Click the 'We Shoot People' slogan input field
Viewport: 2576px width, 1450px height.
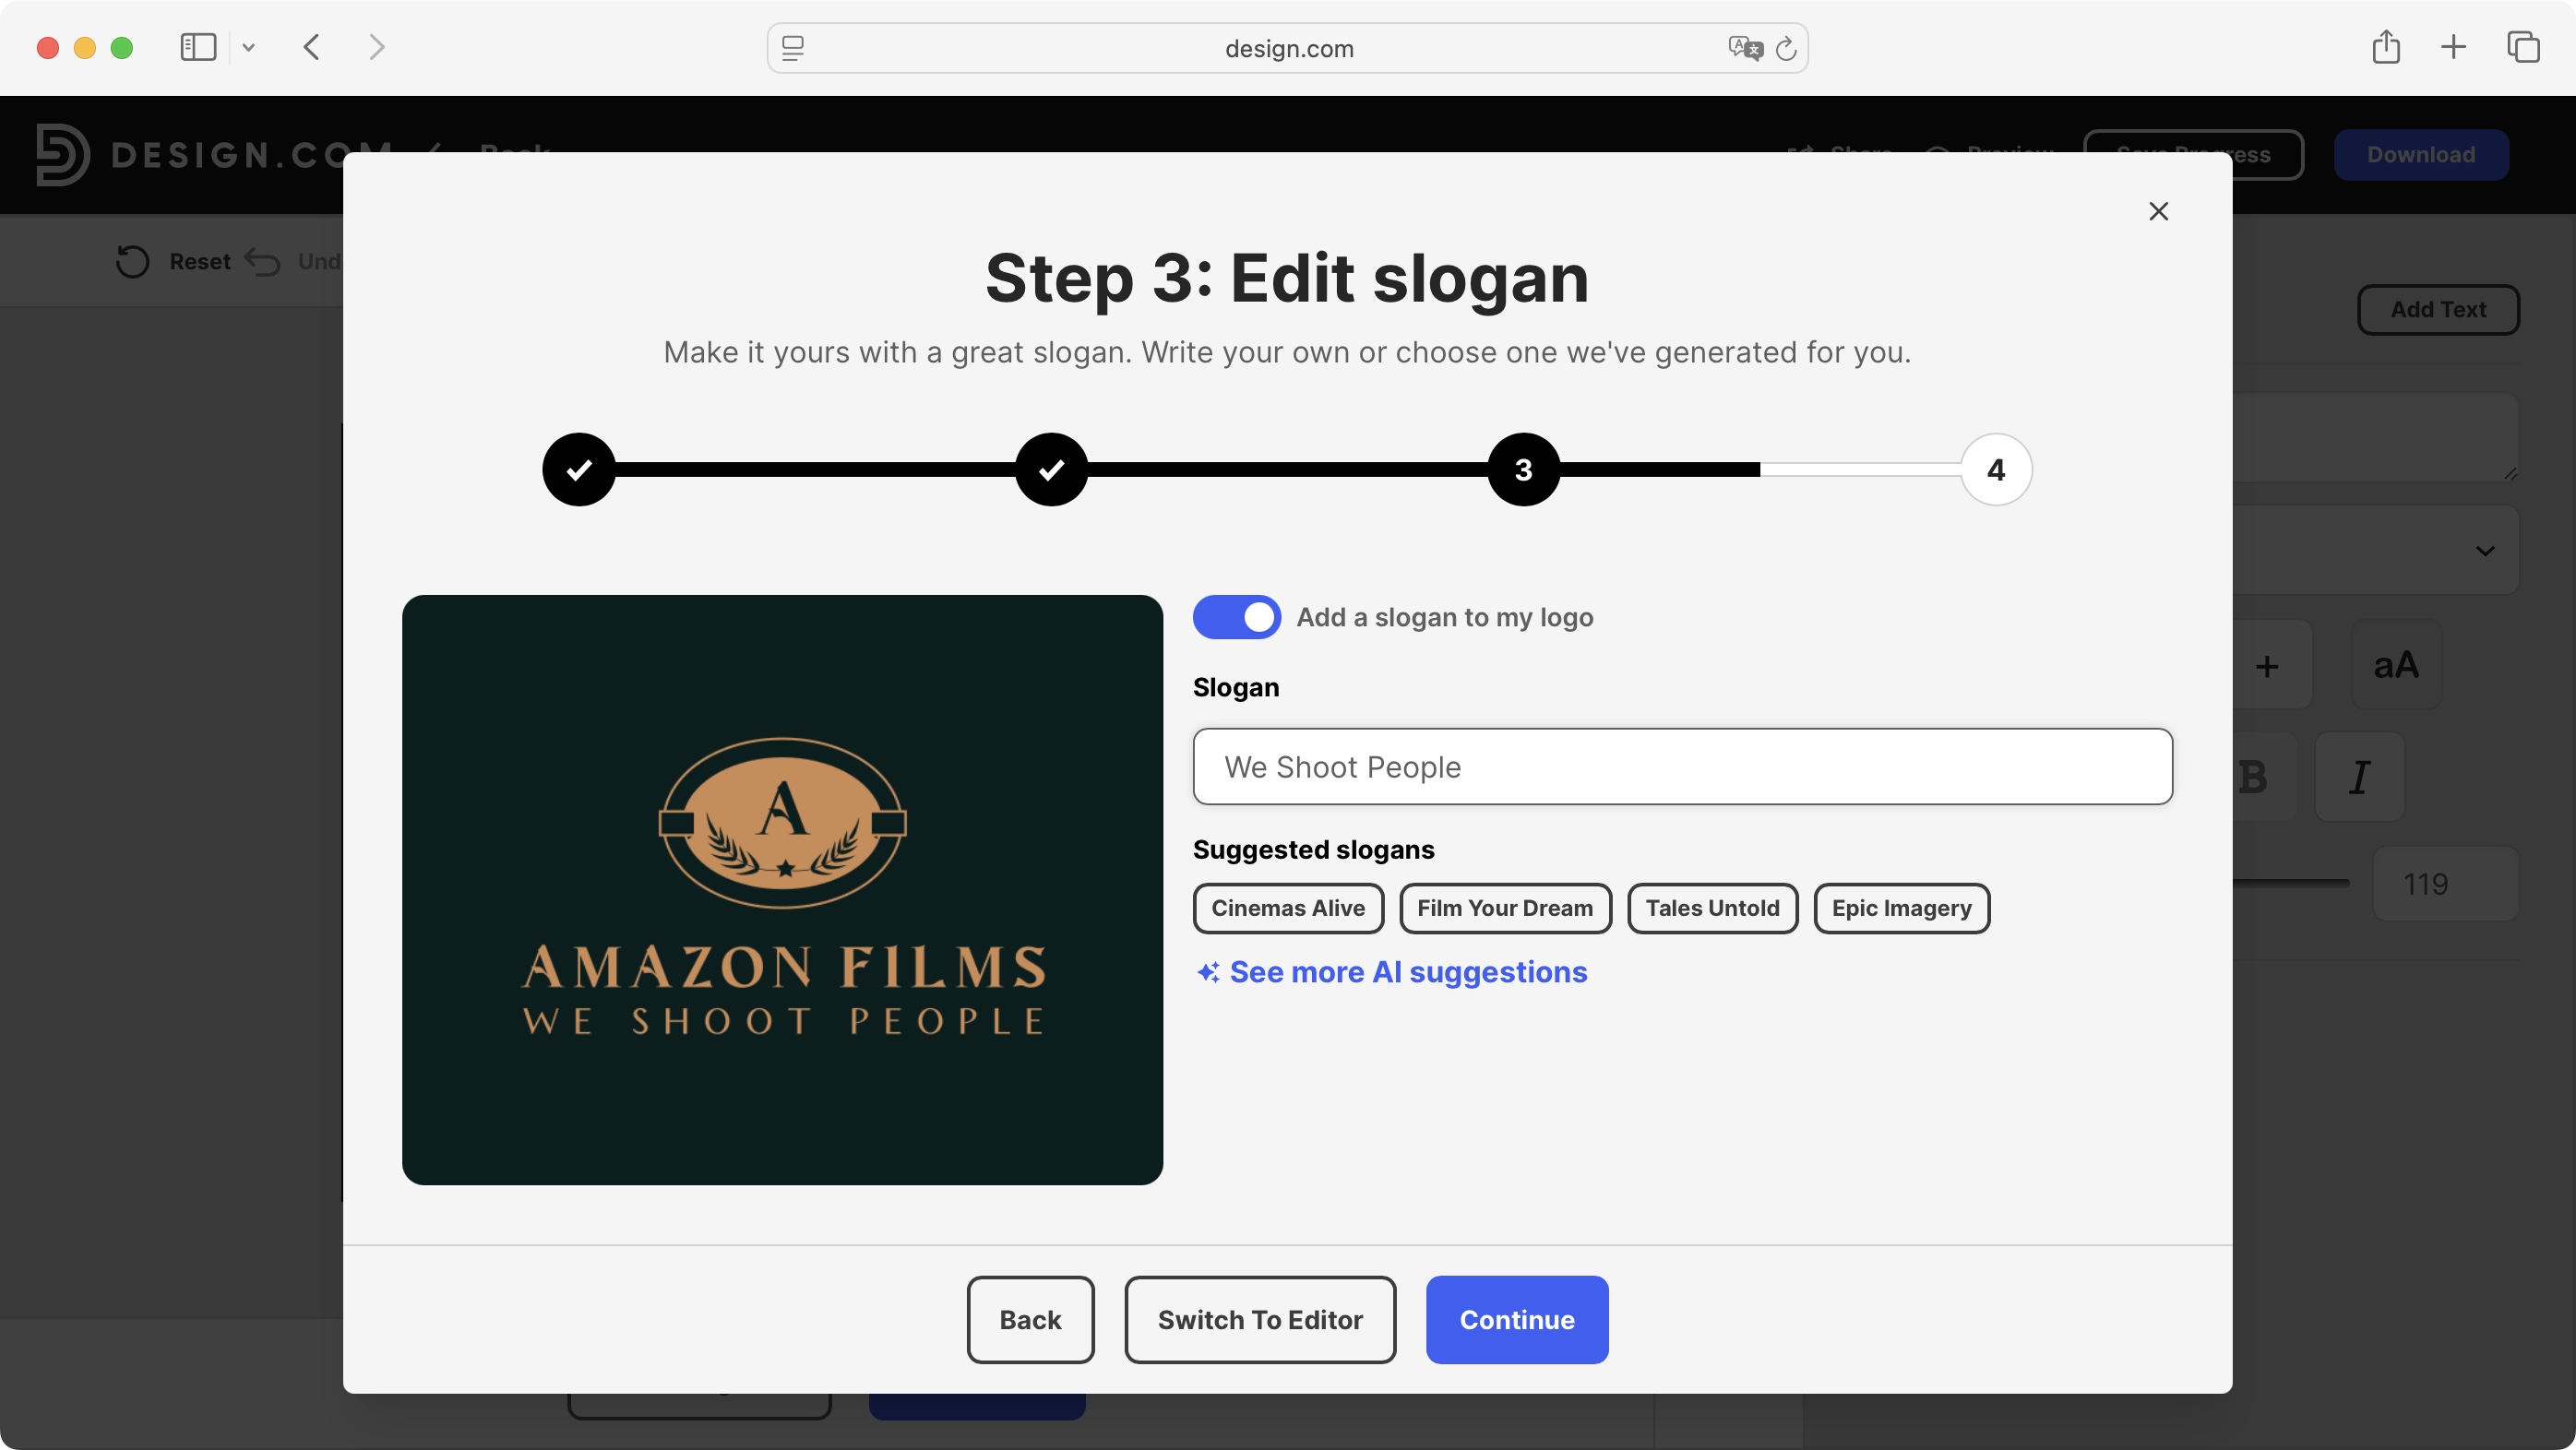tap(1683, 767)
